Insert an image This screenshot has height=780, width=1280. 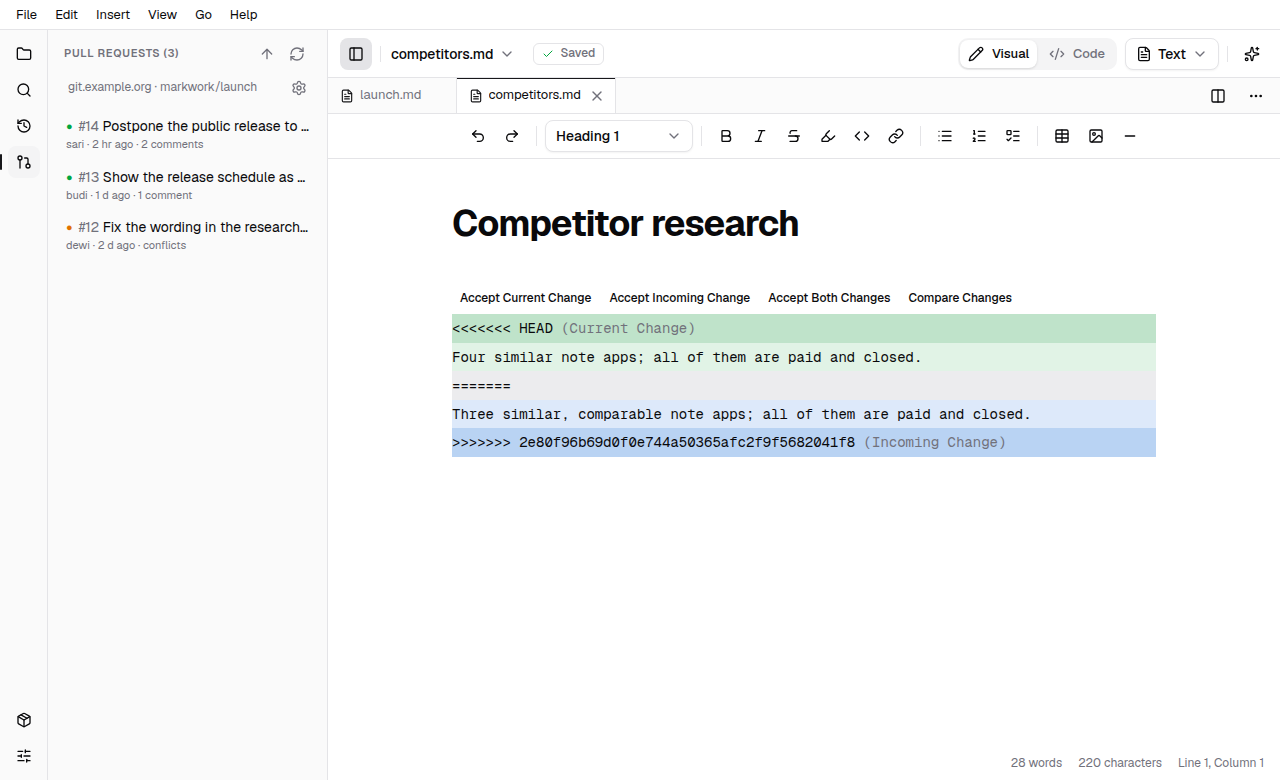click(x=1096, y=136)
